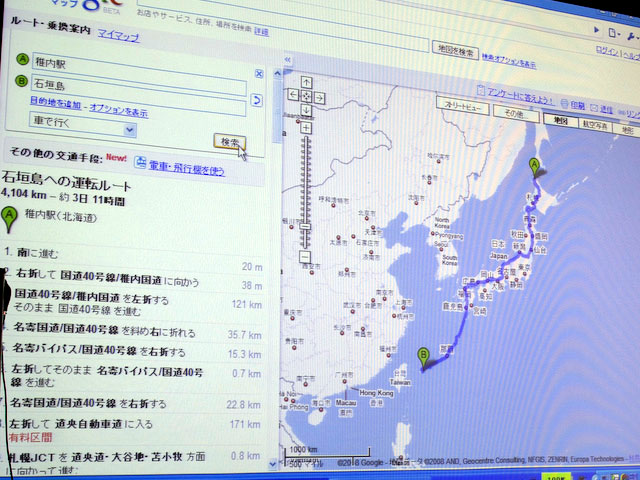This screenshot has width=640, height=480.
Task: Click the 検索 route search button
Action: 229,142
